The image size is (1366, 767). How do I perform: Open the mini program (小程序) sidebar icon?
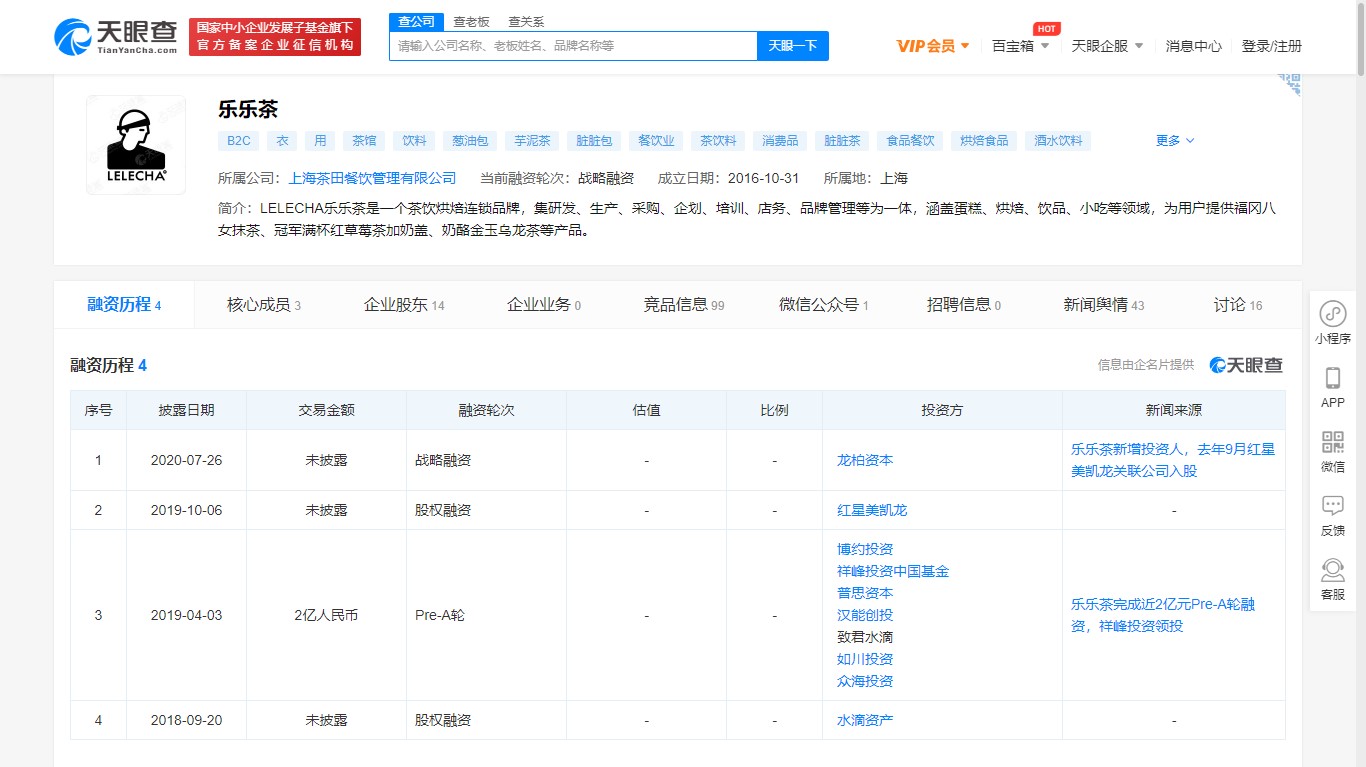point(1332,314)
